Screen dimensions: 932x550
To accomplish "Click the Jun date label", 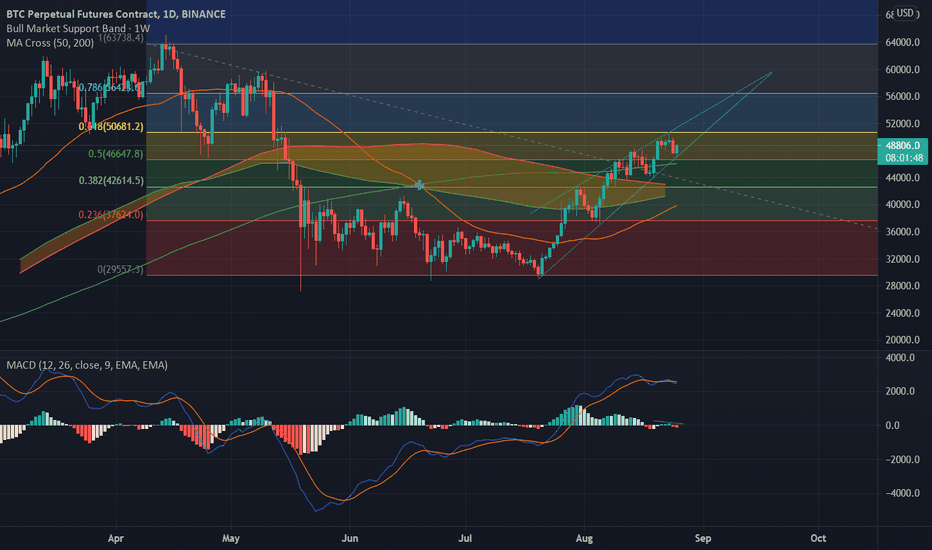I will point(350,539).
